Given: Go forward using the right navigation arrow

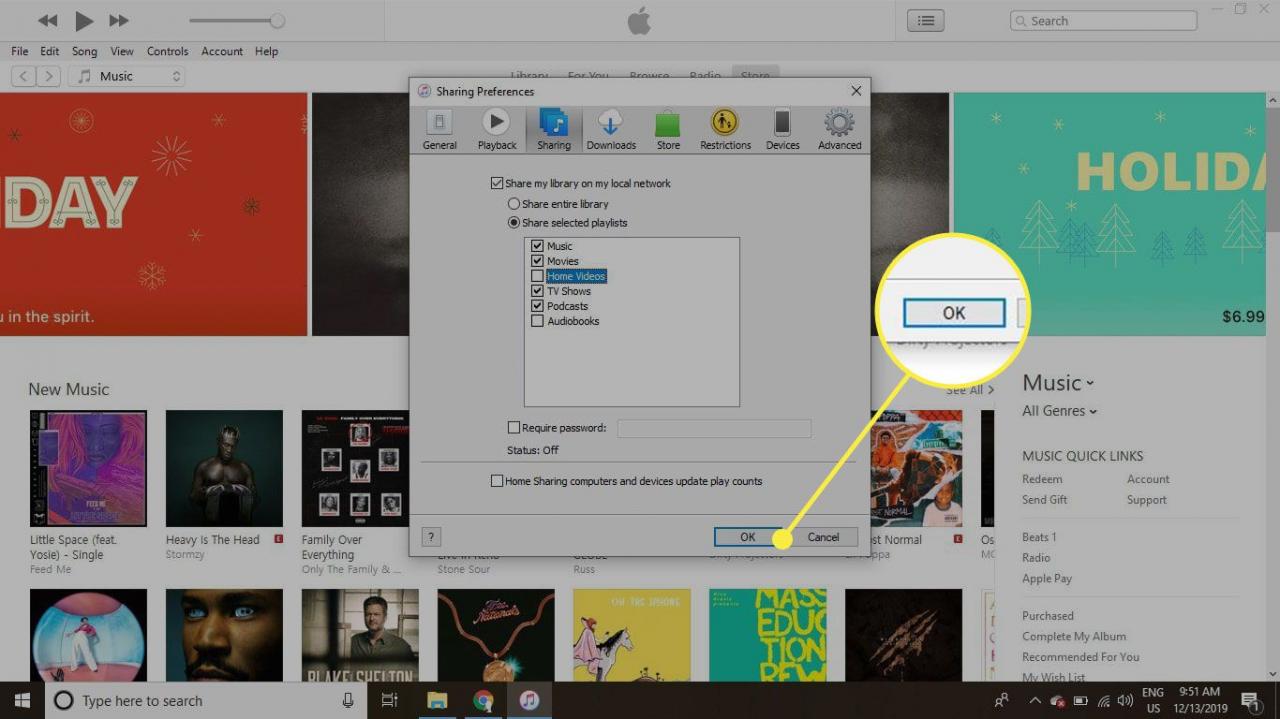Looking at the screenshot, I should click(x=49, y=76).
